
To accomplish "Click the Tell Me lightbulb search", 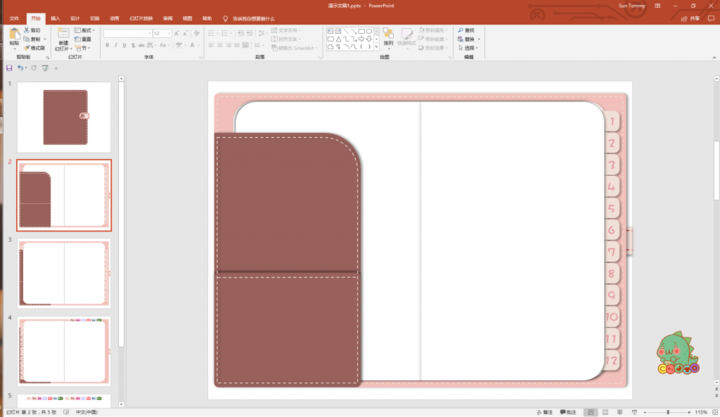I will 225,18.
